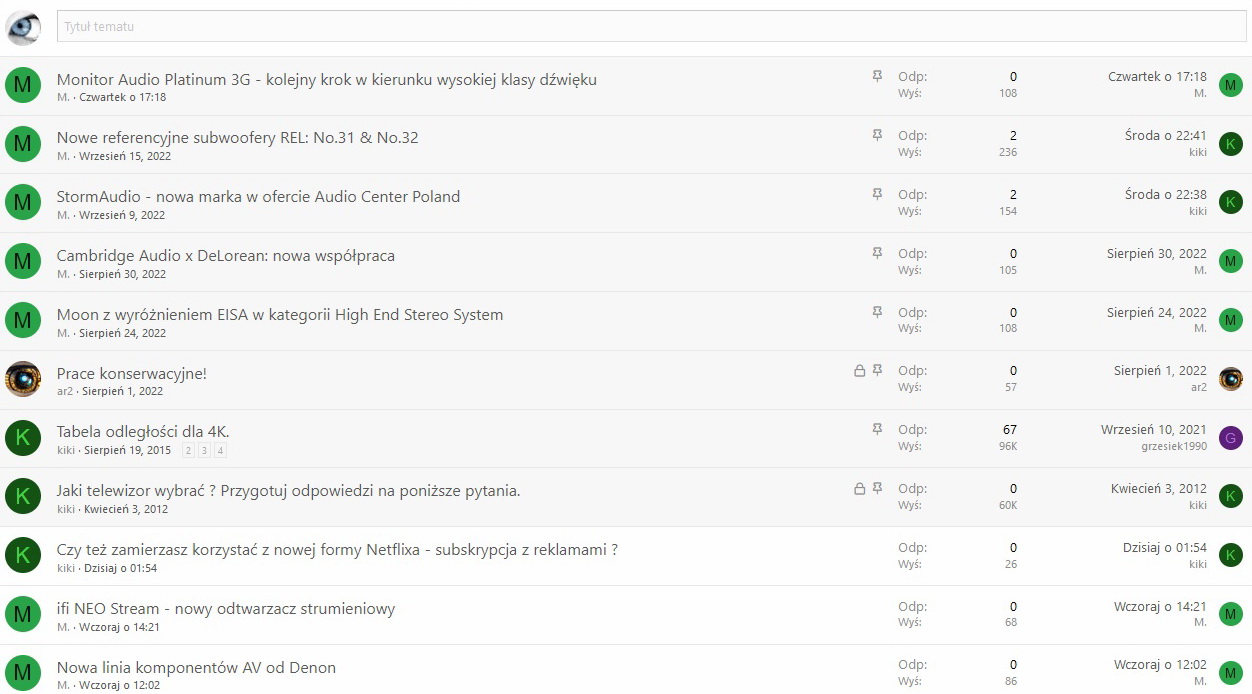Click last post date Czwartek o 17:18 on right
Image resolution: width=1252 pixels, height=694 pixels.
tap(1157, 76)
